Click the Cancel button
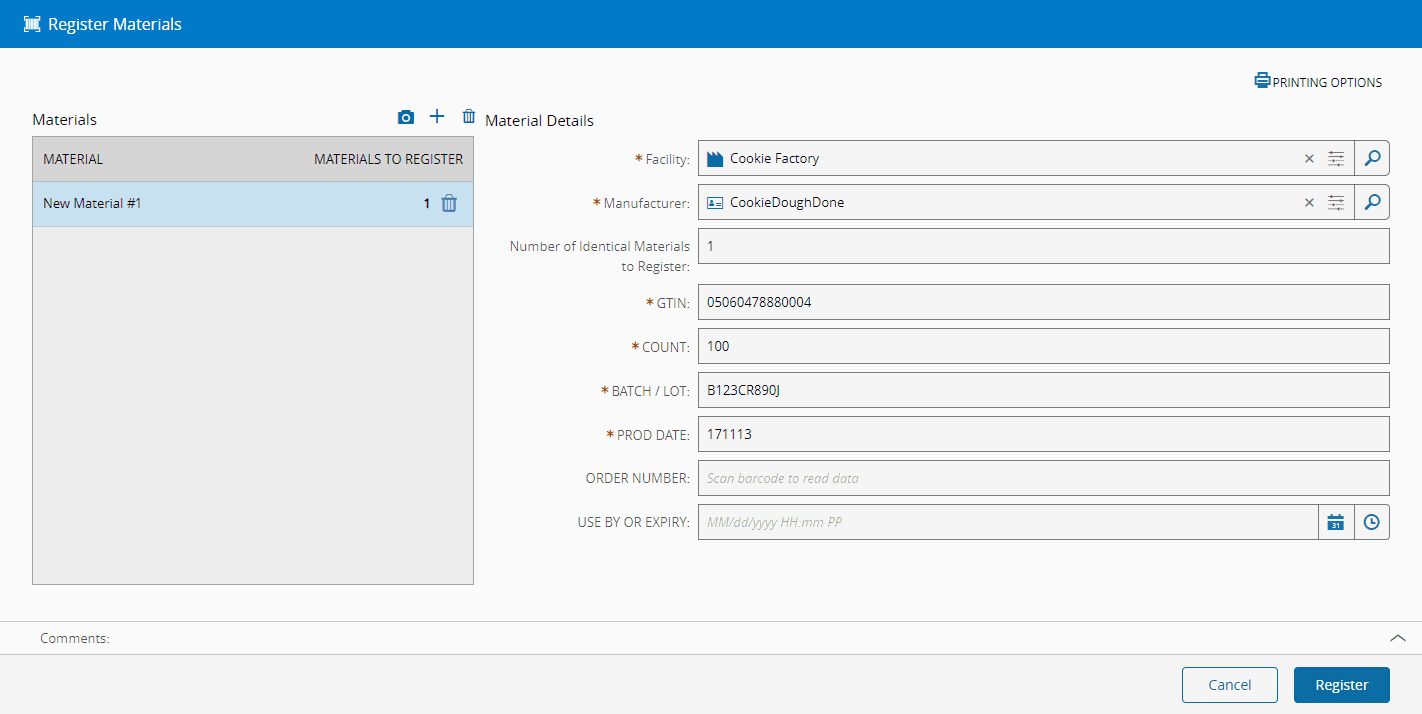1422x714 pixels. point(1229,685)
